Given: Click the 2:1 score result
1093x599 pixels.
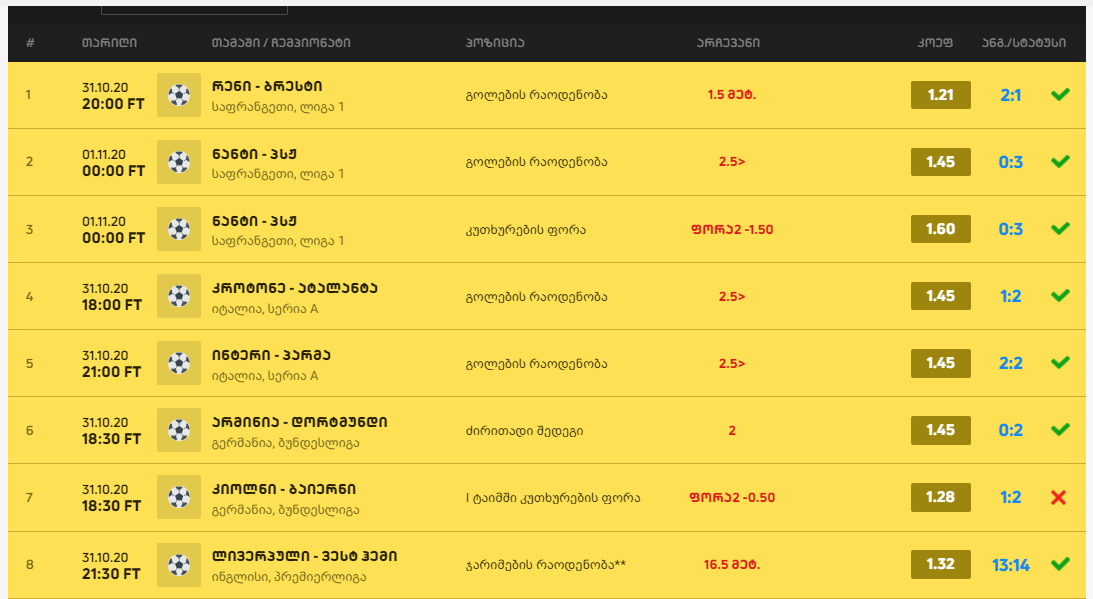Looking at the screenshot, I should [1011, 95].
